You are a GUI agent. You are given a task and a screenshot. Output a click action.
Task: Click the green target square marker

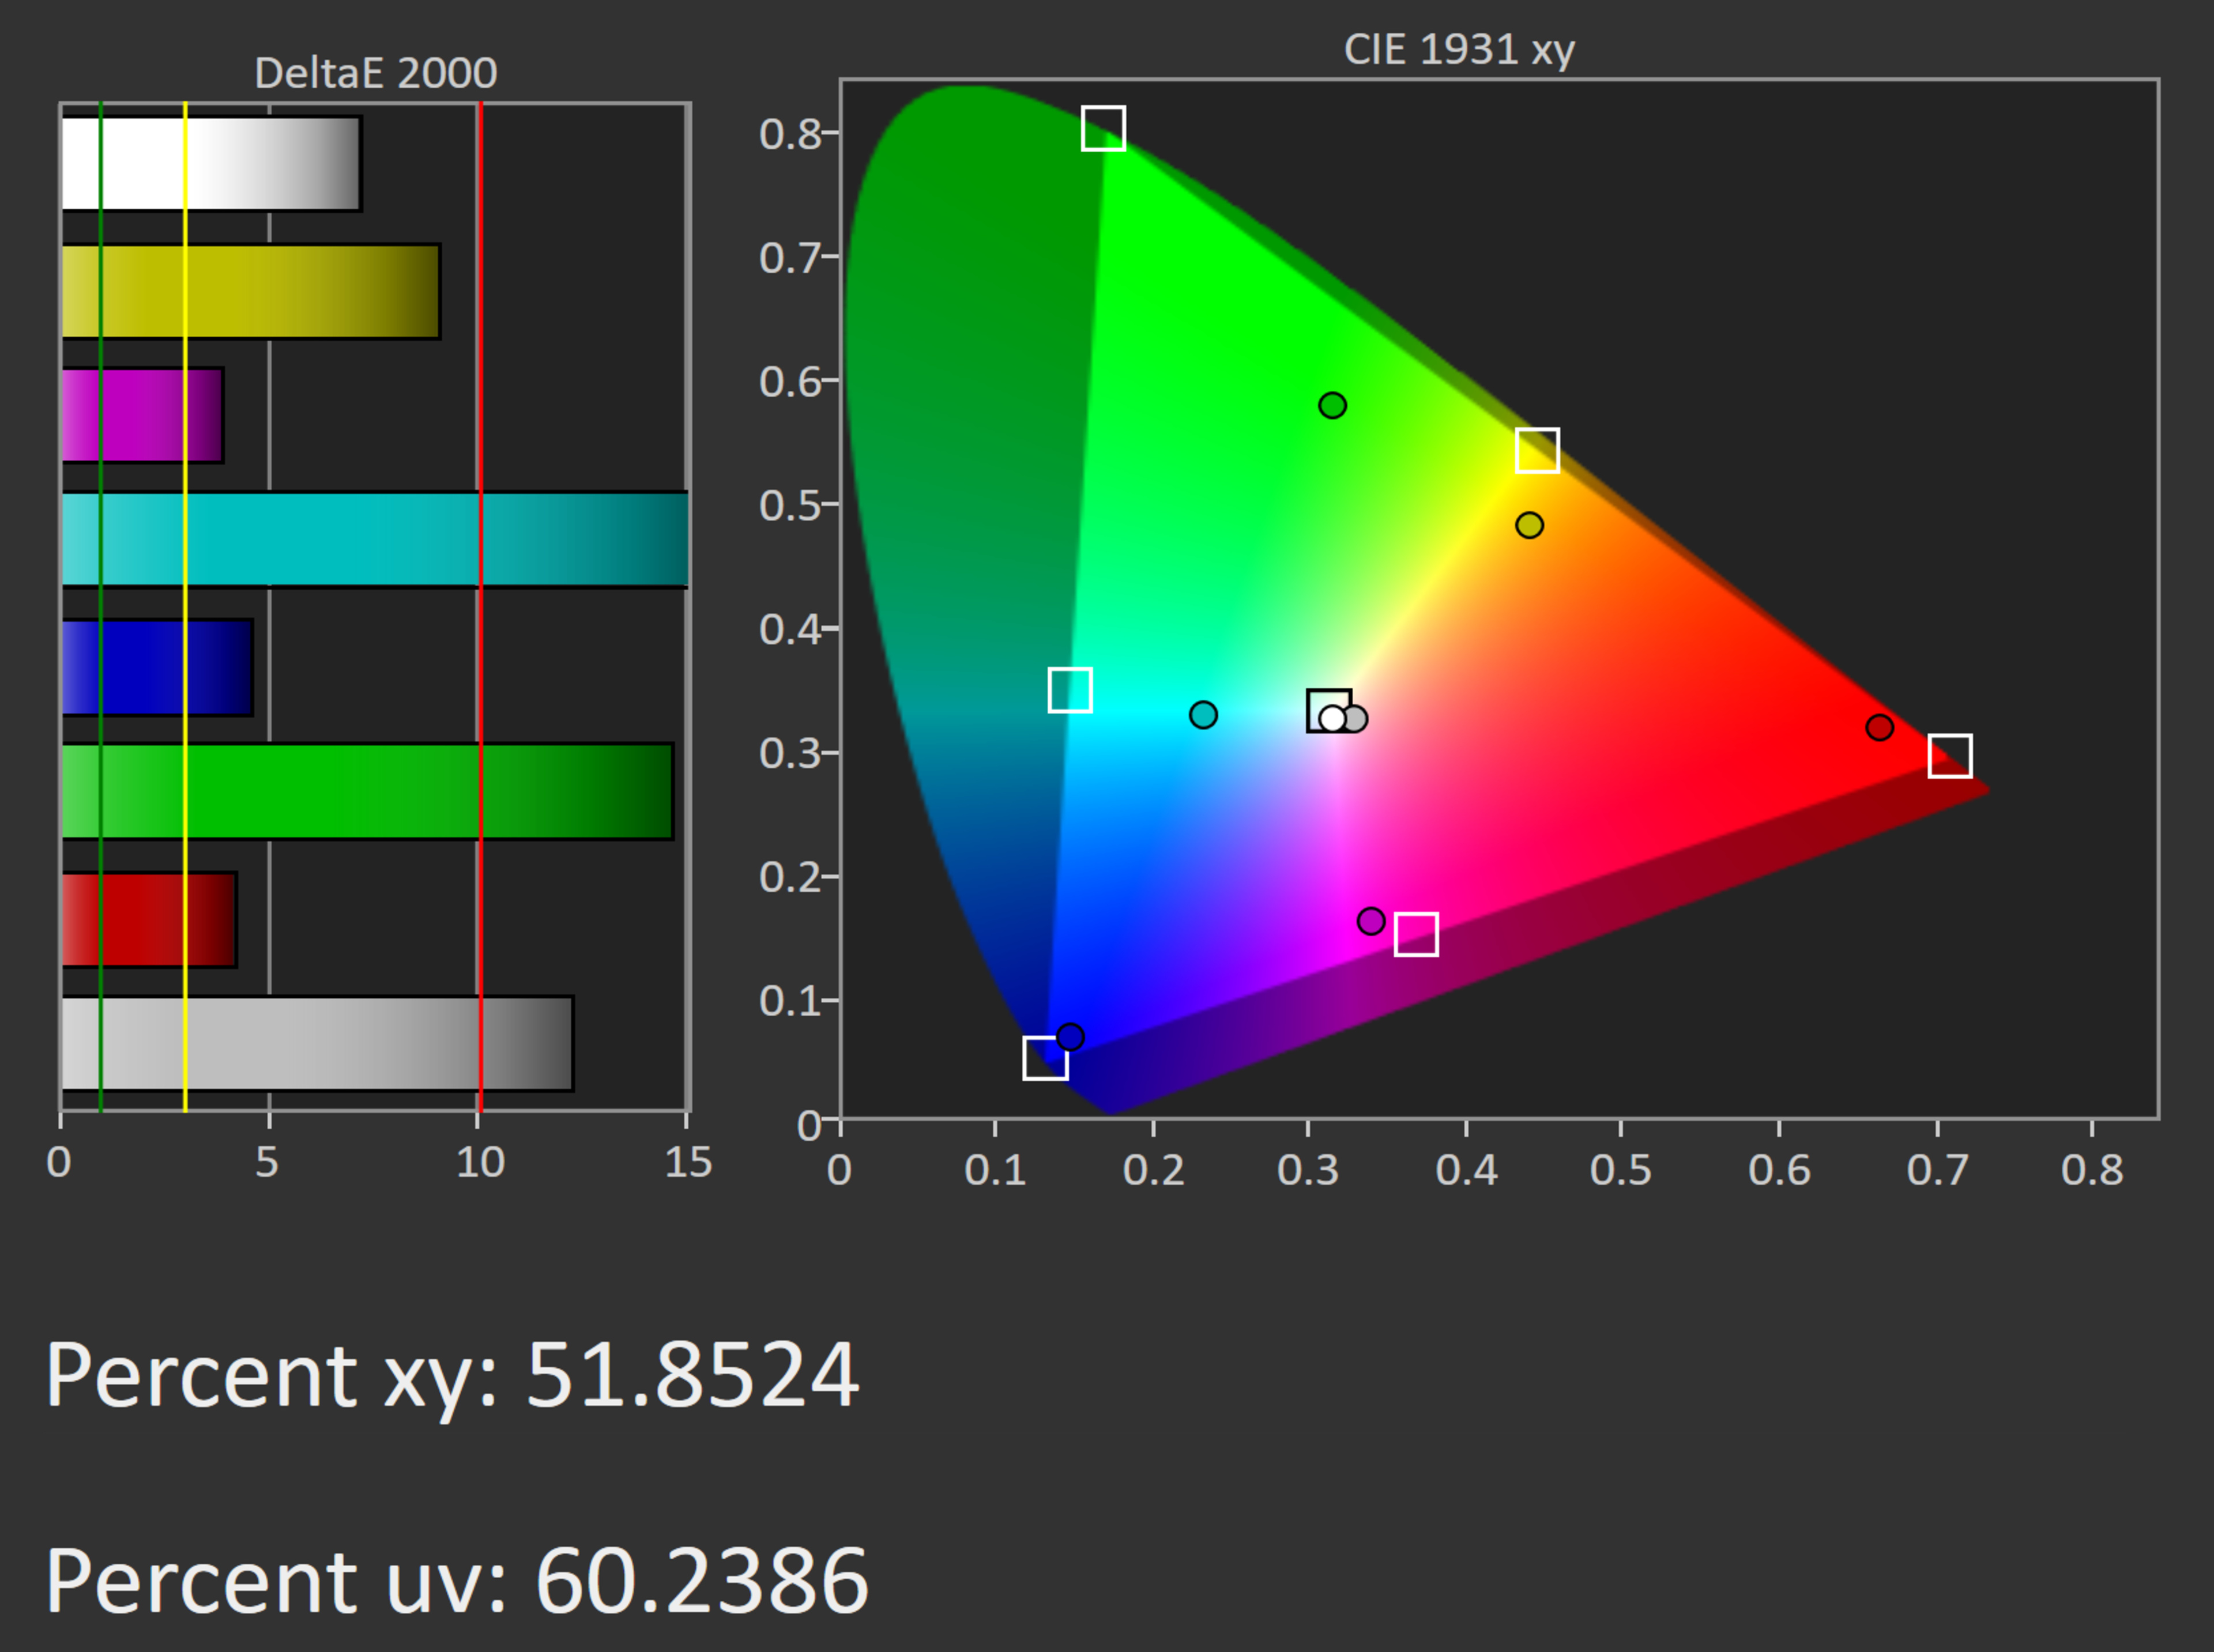pos(1103,128)
